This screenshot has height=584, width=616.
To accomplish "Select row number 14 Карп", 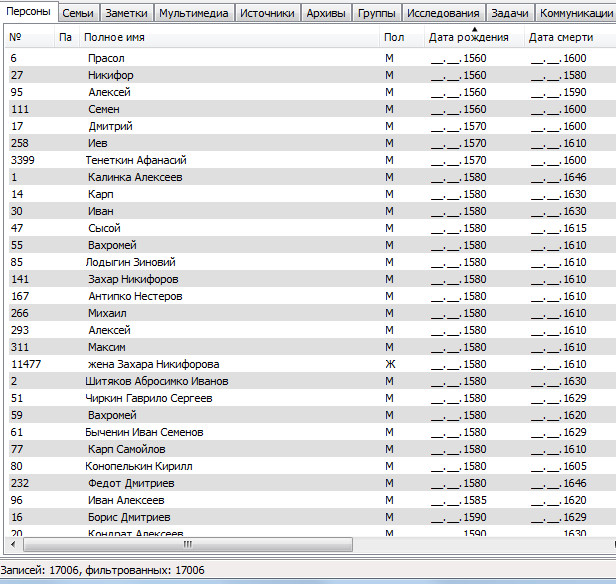I will tap(310, 194).
